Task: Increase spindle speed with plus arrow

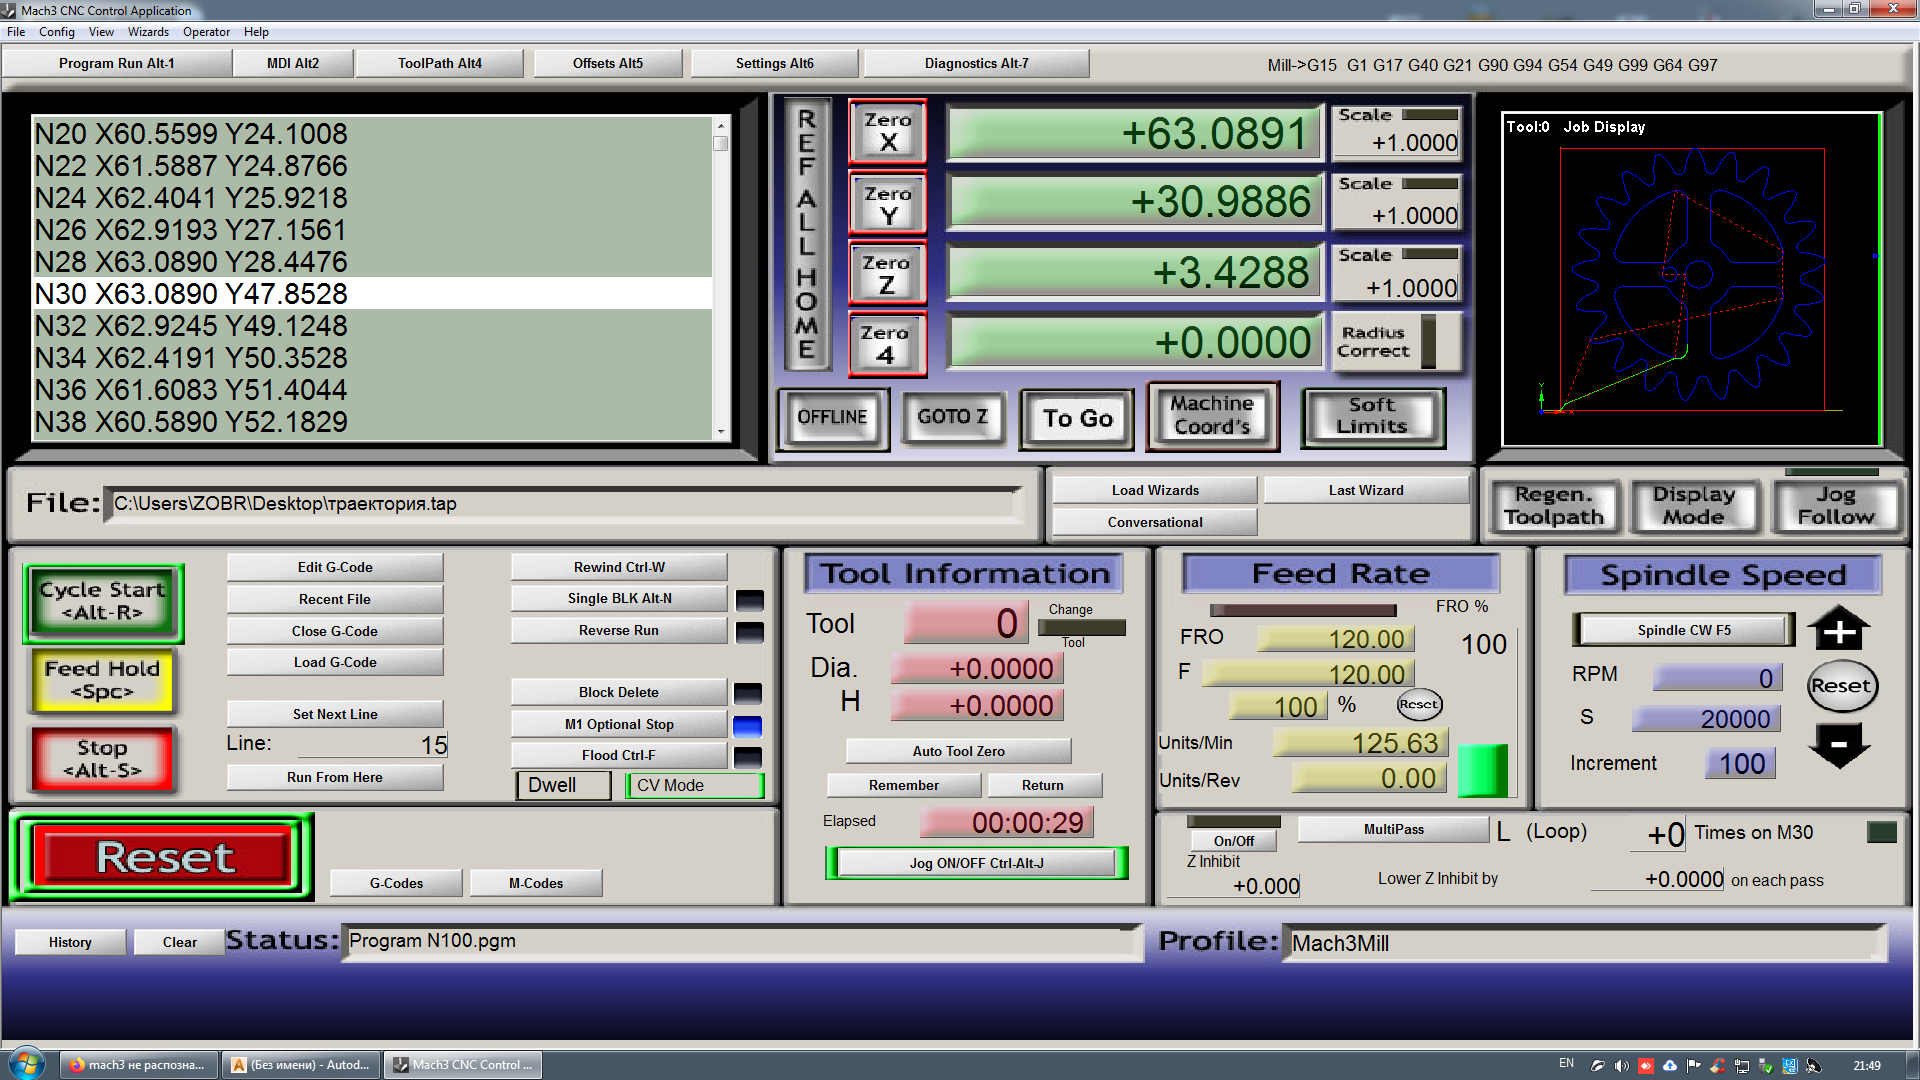Action: click(1838, 630)
